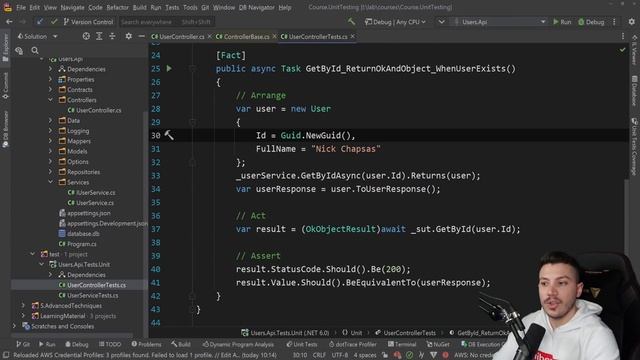The height and width of the screenshot is (360, 640).
Task: Click CRLF line separator in status bar
Action: [319, 355]
